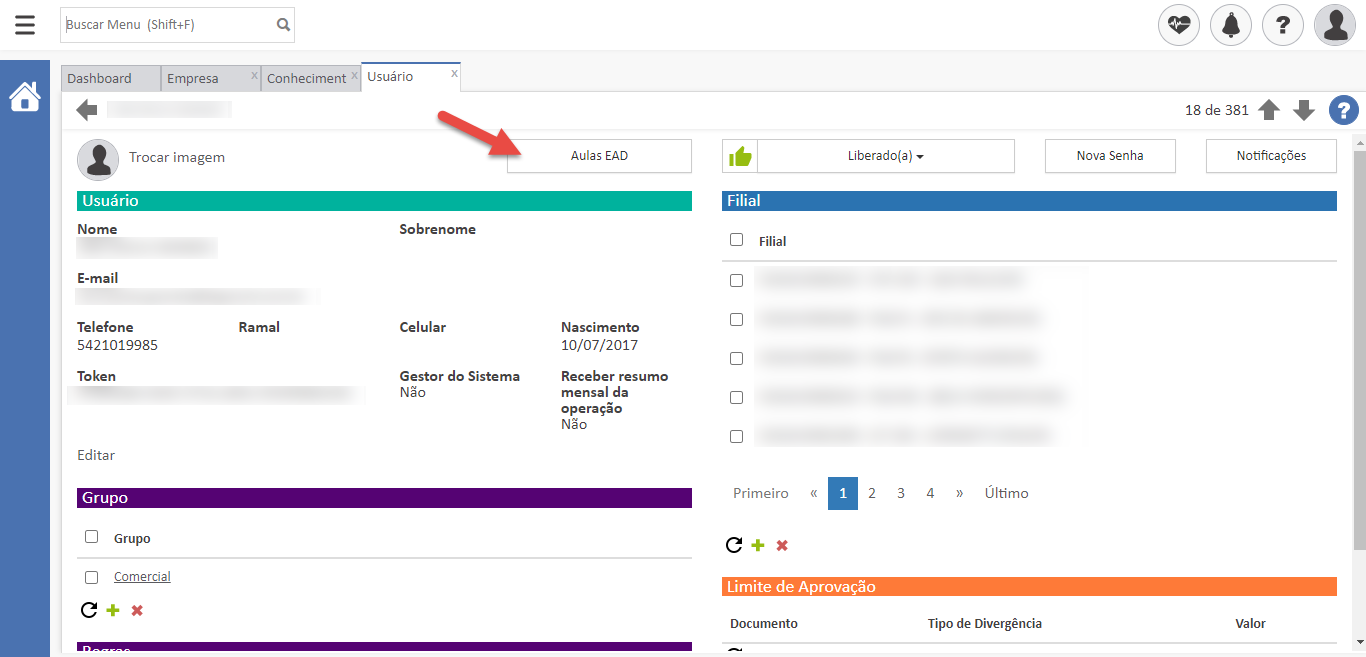
Task: Click green plus to add a Filial
Action: [x=758, y=545]
